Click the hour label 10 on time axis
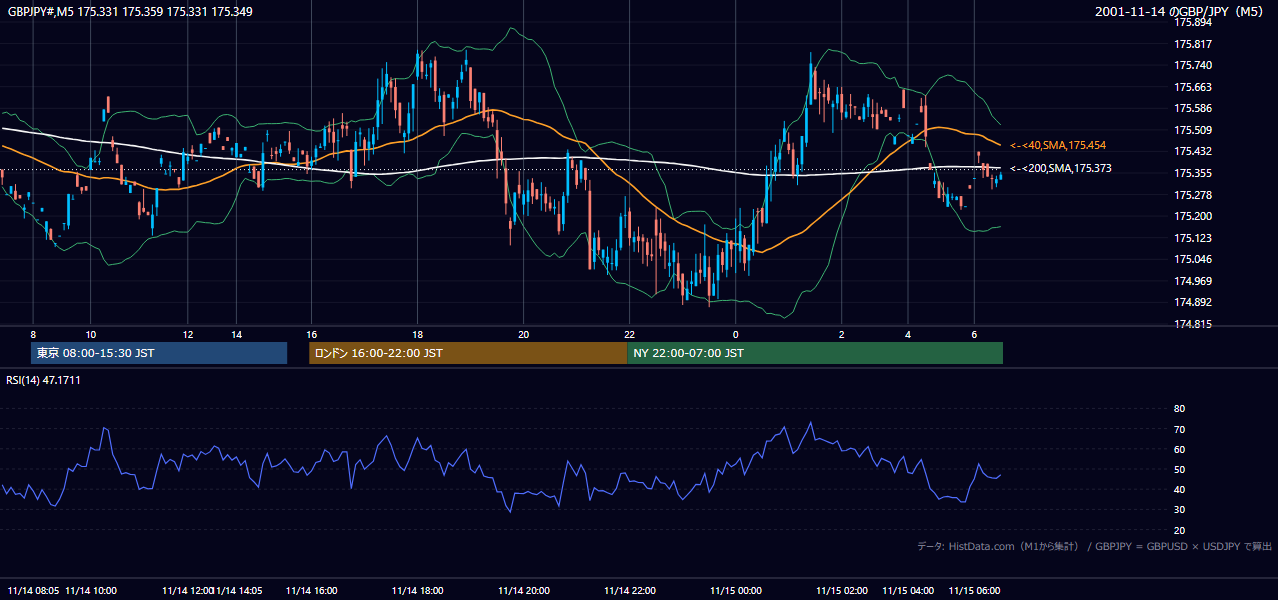The width and height of the screenshot is (1278, 600). click(90, 334)
